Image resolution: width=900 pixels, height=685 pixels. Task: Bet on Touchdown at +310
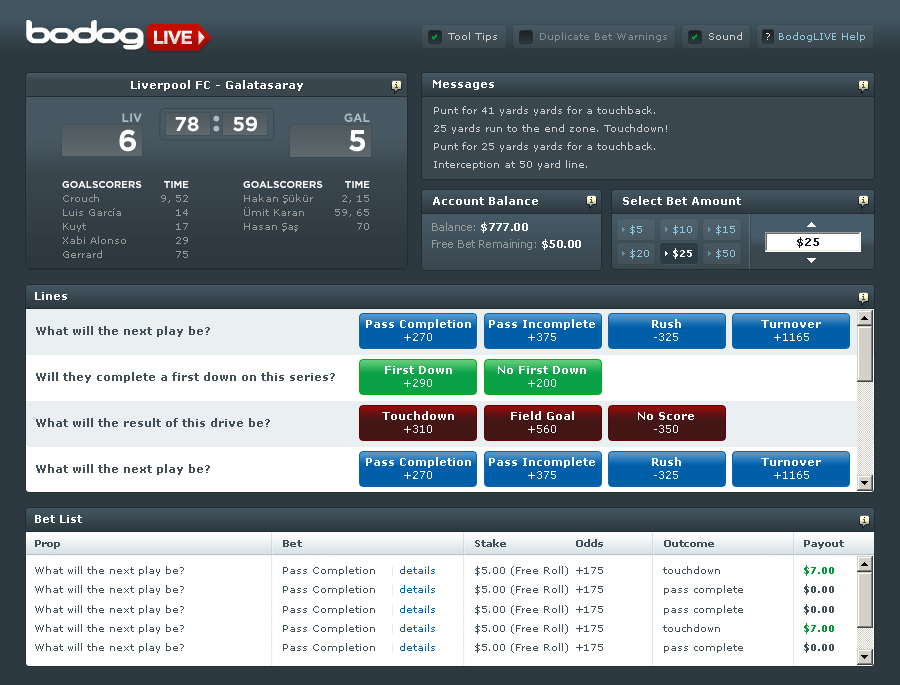click(418, 423)
